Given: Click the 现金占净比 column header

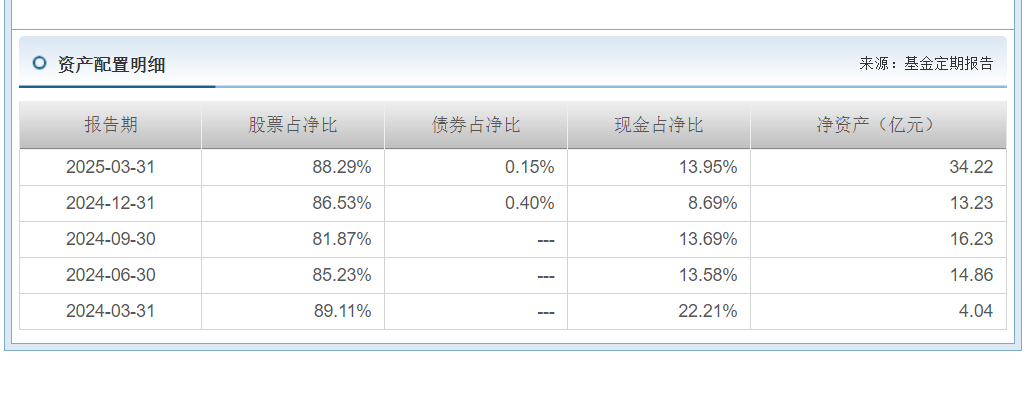Looking at the screenshot, I should (x=659, y=125).
